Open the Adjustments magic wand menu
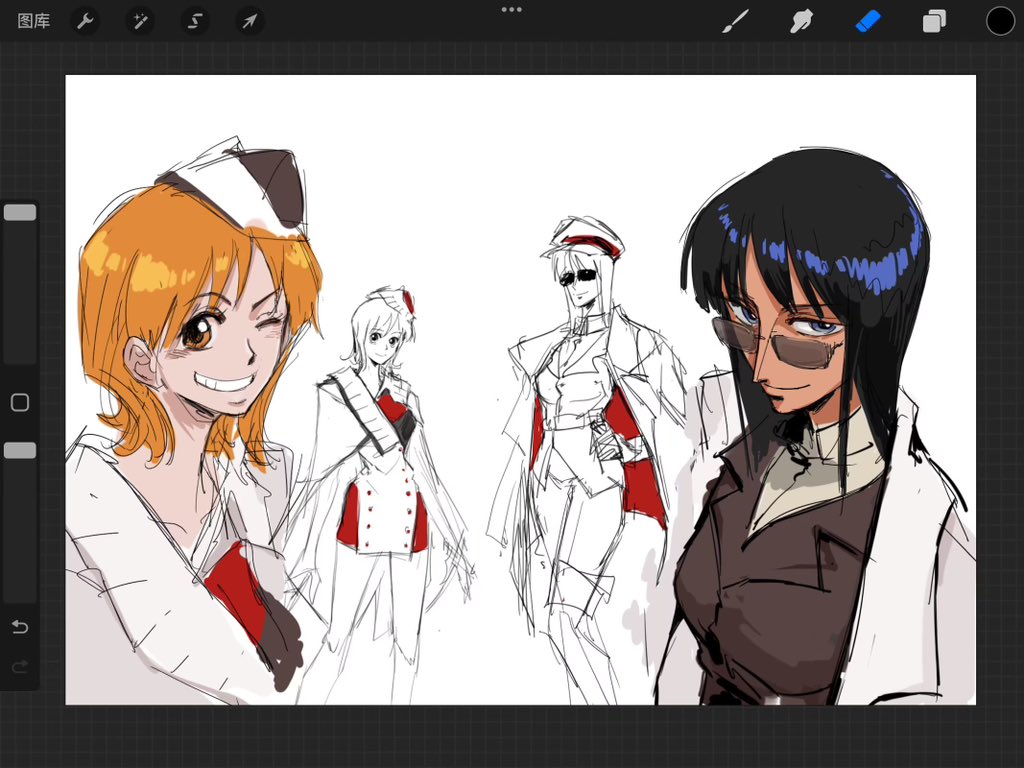The width and height of the screenshot is (1024, 768). tap(140, 22)
